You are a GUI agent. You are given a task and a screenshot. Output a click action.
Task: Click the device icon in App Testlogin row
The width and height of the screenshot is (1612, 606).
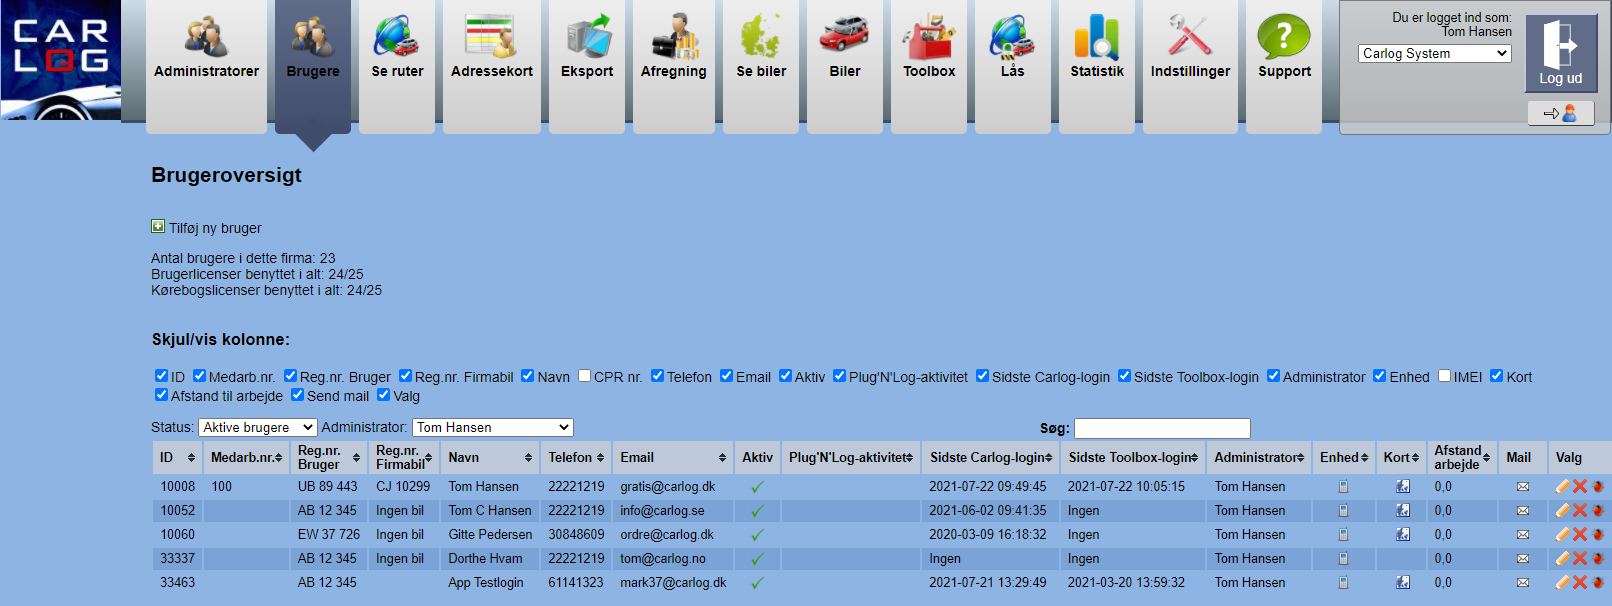coord(1343,583)
